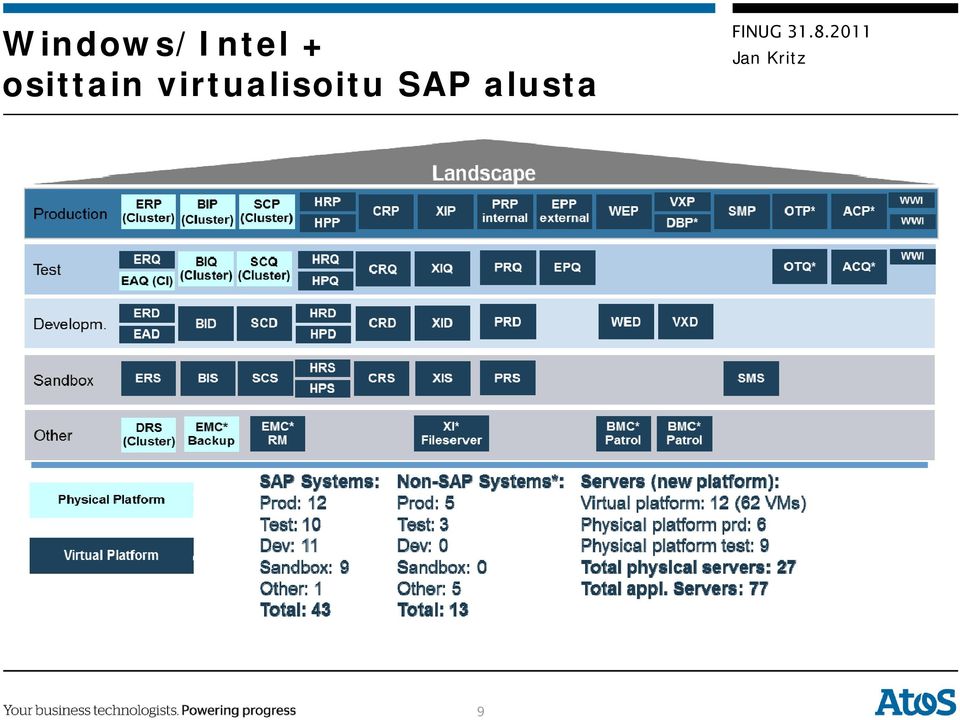Click the 'Total: 43' SAP systems line
960x720 pixels.
pos(295,610)
